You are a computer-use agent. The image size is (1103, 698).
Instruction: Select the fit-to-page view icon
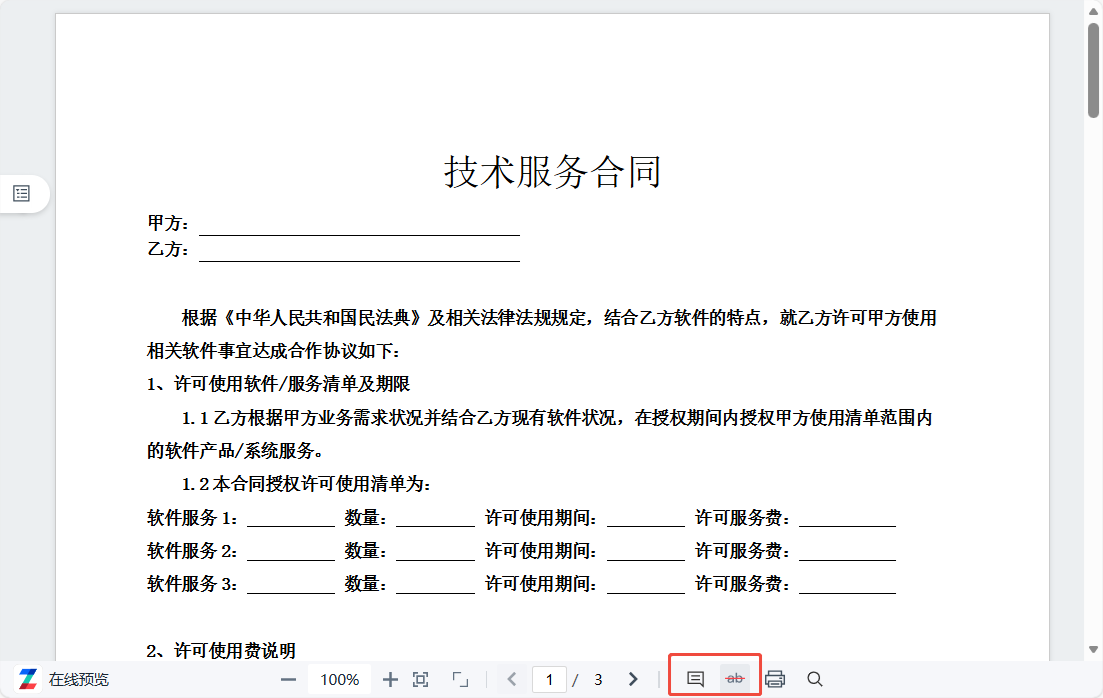pos(421,679)
